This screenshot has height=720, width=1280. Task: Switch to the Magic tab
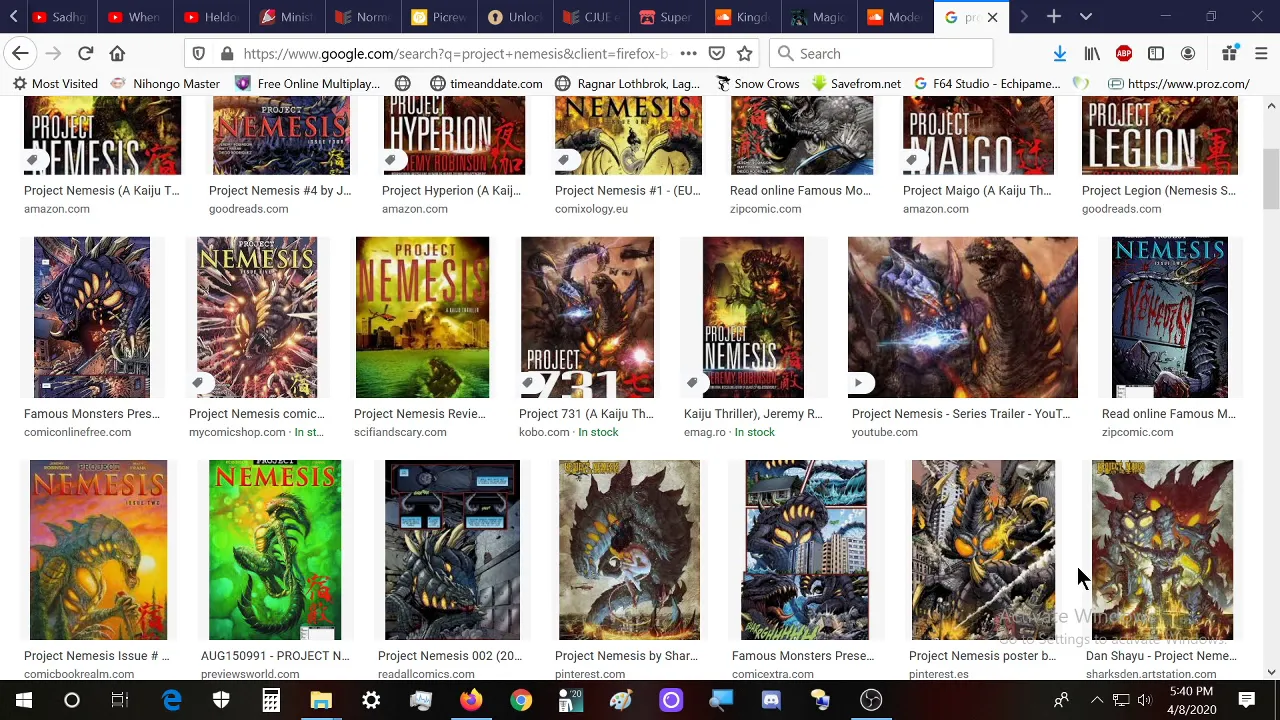818,17
